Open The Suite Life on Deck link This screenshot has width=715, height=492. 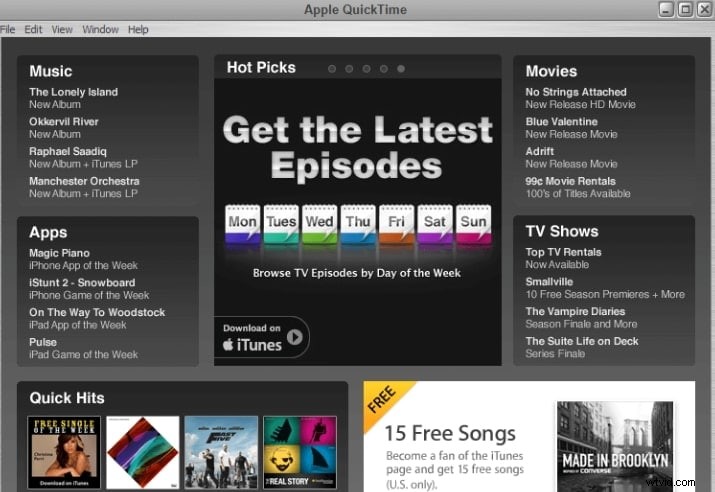pos(582,347)
